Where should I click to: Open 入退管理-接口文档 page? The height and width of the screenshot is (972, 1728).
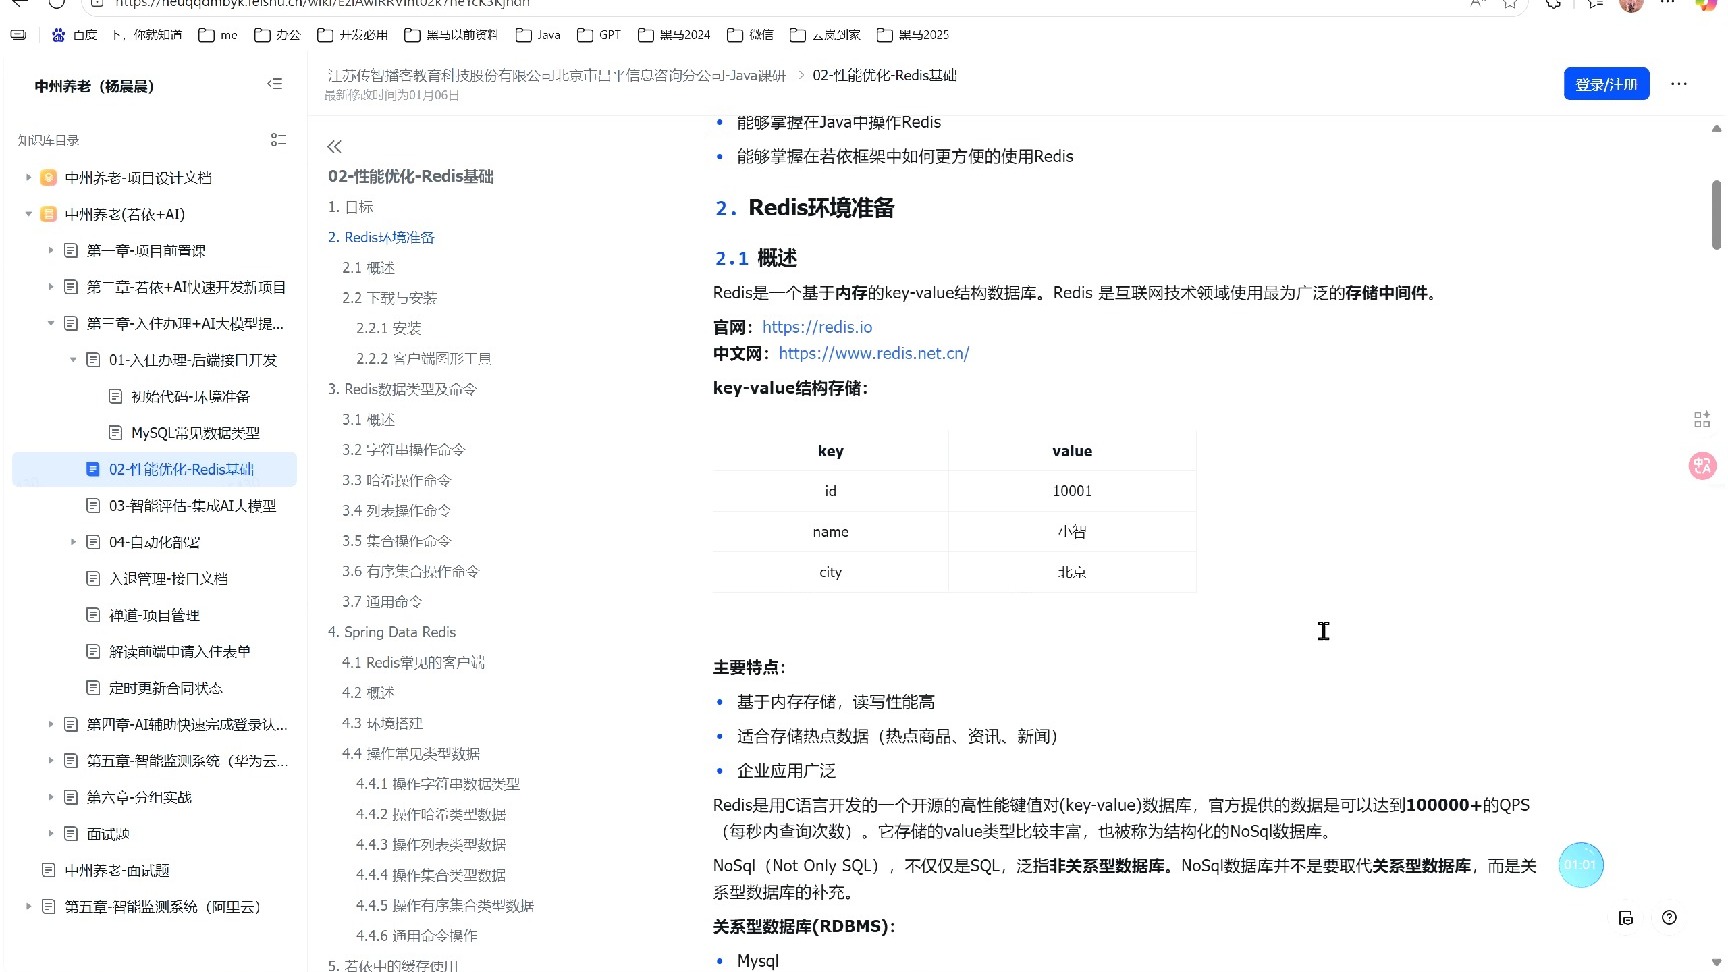168,578
